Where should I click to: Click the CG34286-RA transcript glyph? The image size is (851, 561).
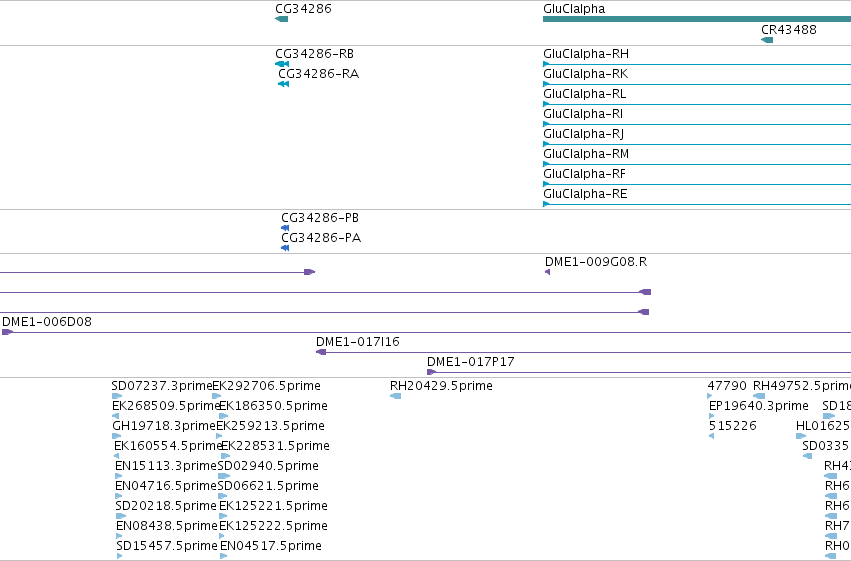283,84
